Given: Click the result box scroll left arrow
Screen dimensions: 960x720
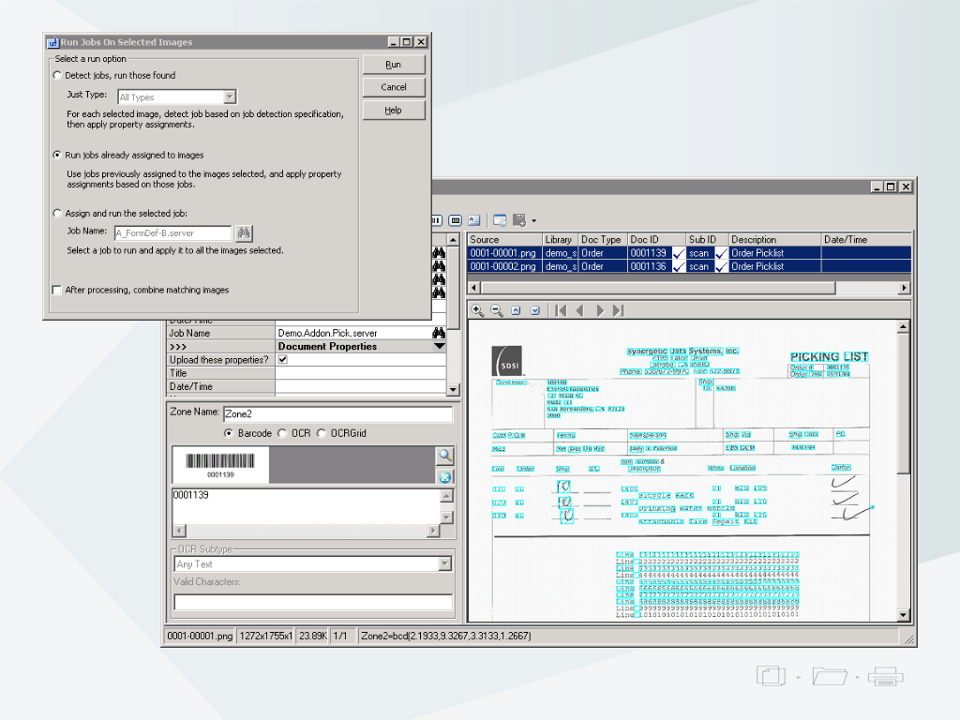Looking at the screenshot, I should click(x=179, y=530).
